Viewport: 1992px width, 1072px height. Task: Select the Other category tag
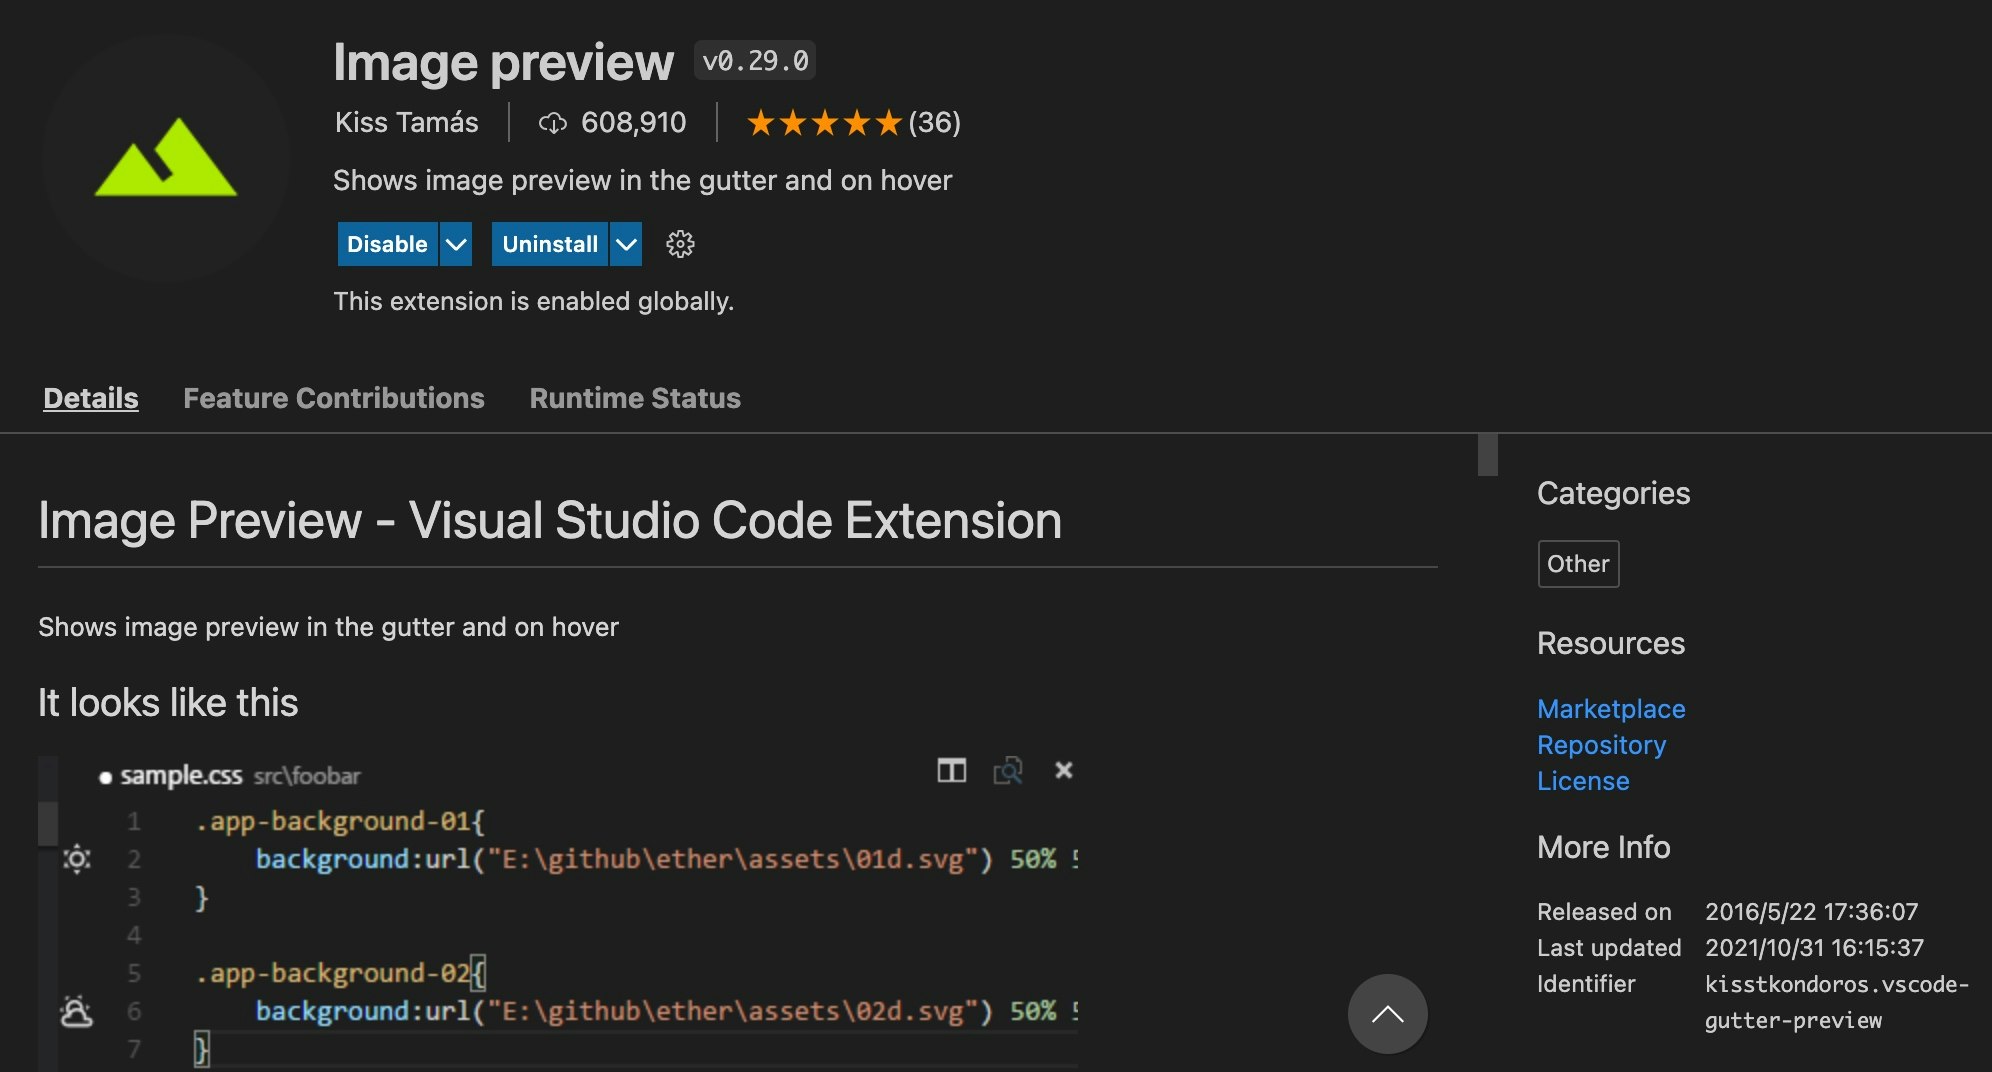point(1578,564)
